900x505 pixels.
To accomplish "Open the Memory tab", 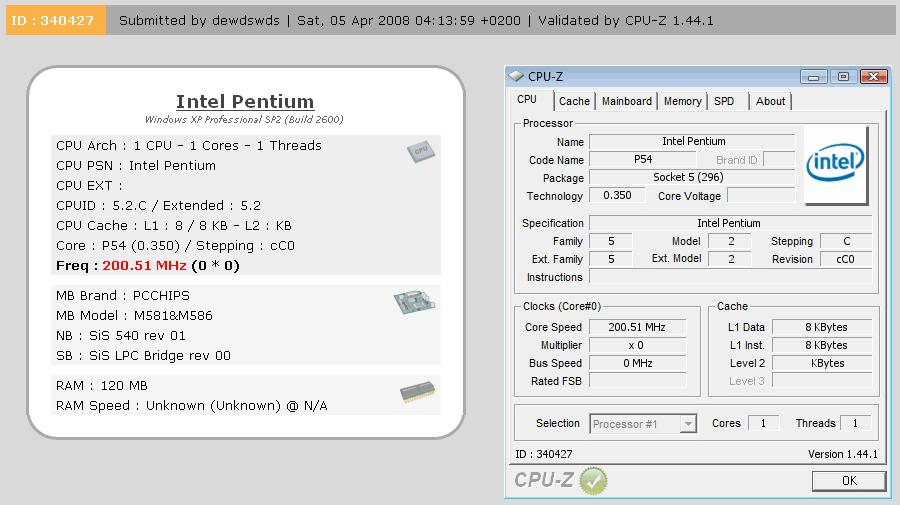I will (x=682, y=102).
